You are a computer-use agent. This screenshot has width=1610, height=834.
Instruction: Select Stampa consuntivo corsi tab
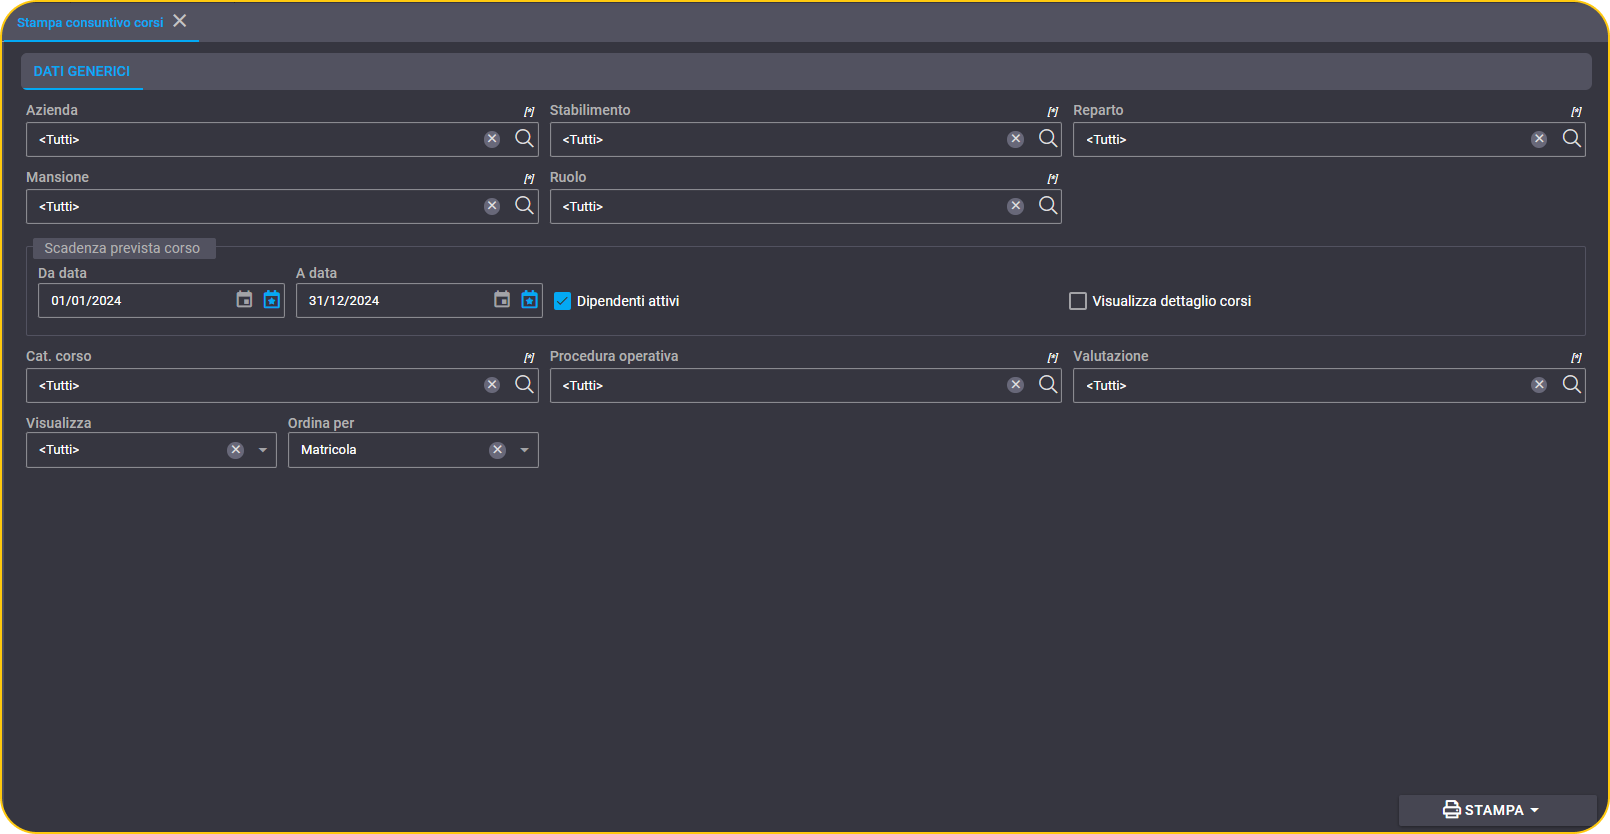[90, 22]
